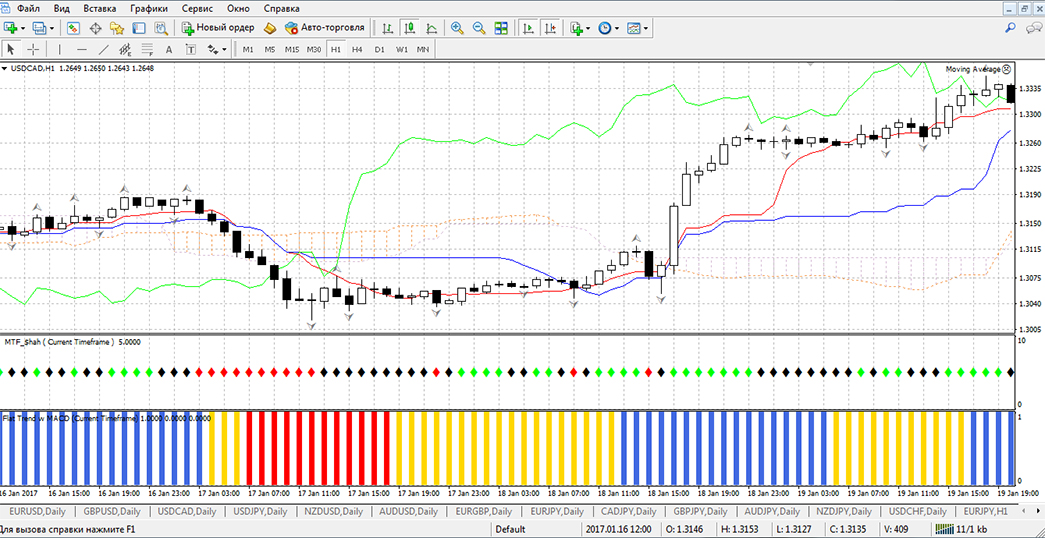Expand the Profiles dropdown arrow

point(52,28)
